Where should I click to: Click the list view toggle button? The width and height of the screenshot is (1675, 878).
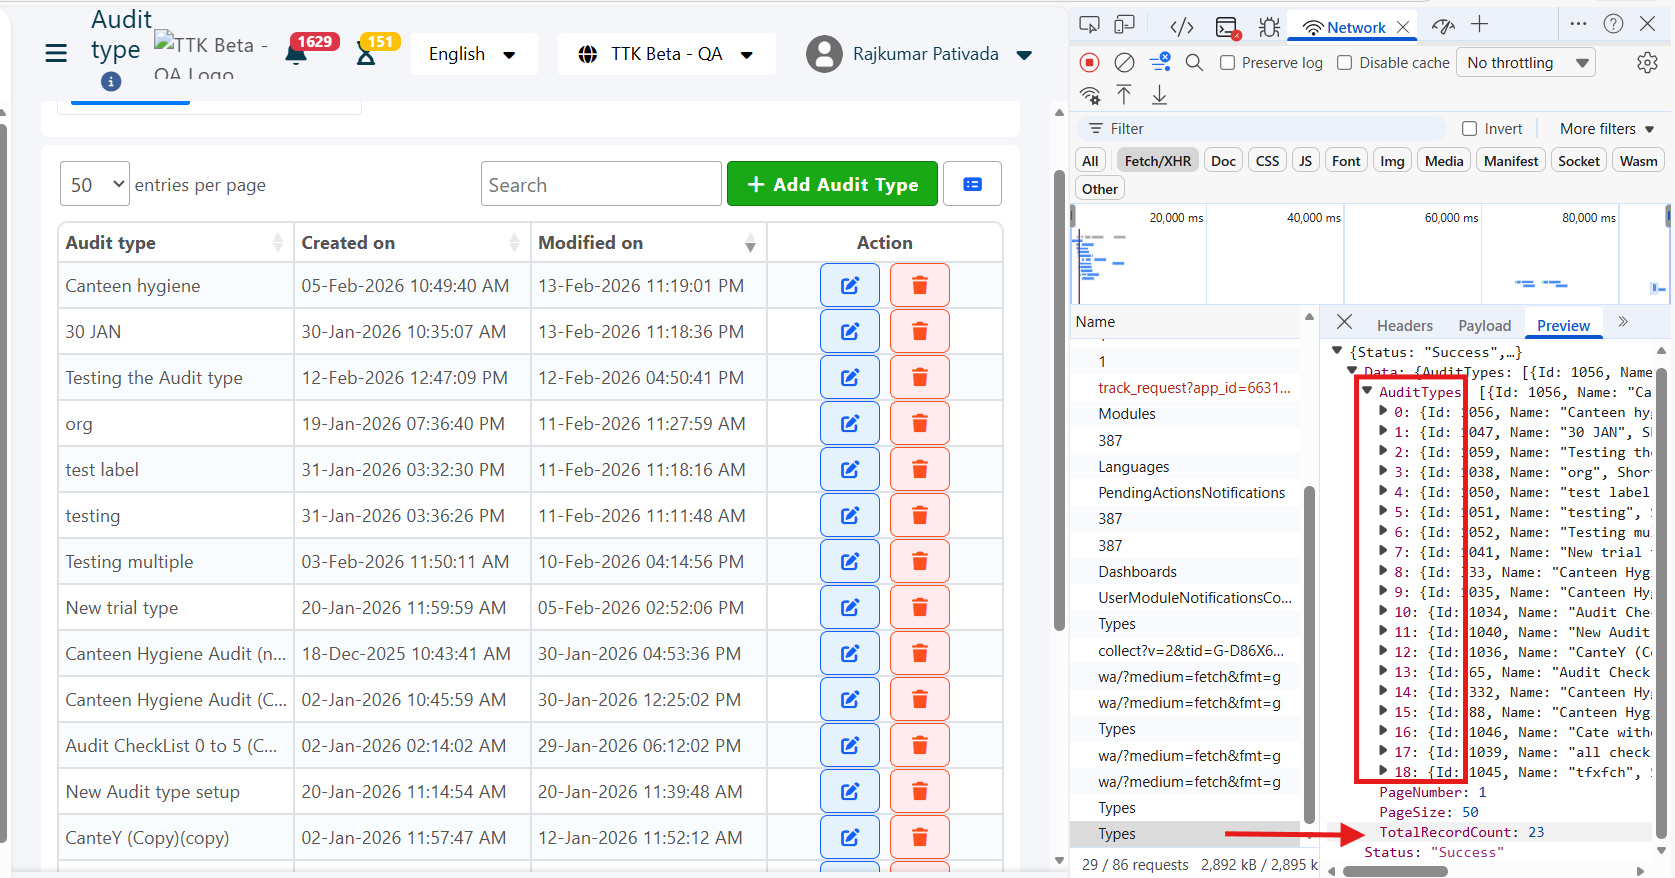coord(972,184)
